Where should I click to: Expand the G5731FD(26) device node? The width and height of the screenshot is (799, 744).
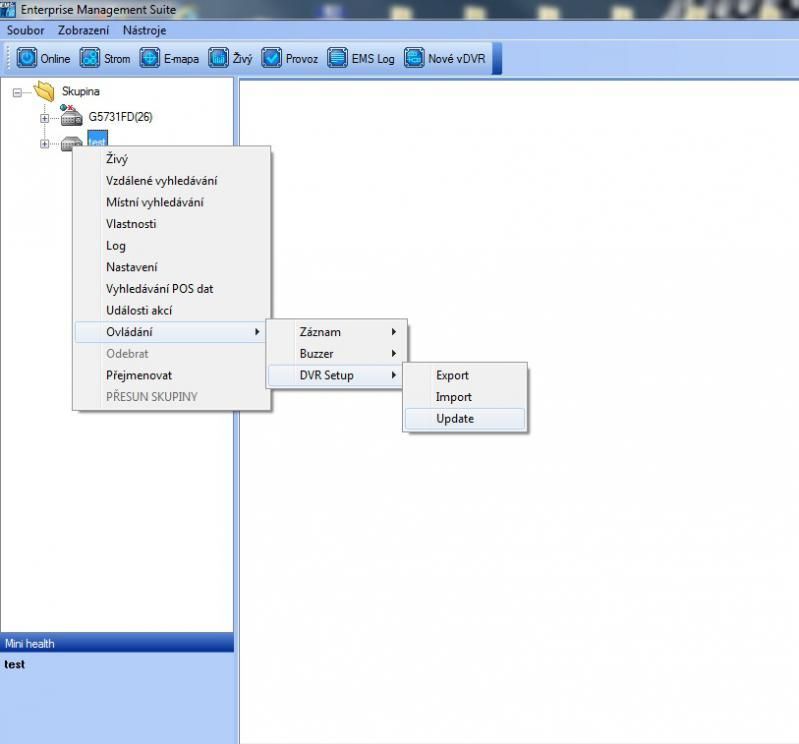point(44,118)
